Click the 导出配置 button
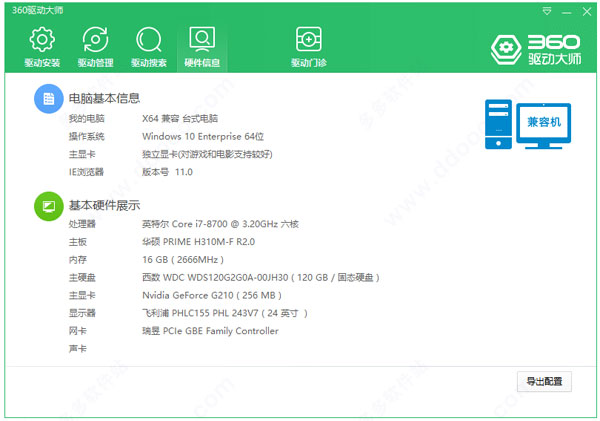The height and width of the screenshot is (421, 600). pos(544,381)
